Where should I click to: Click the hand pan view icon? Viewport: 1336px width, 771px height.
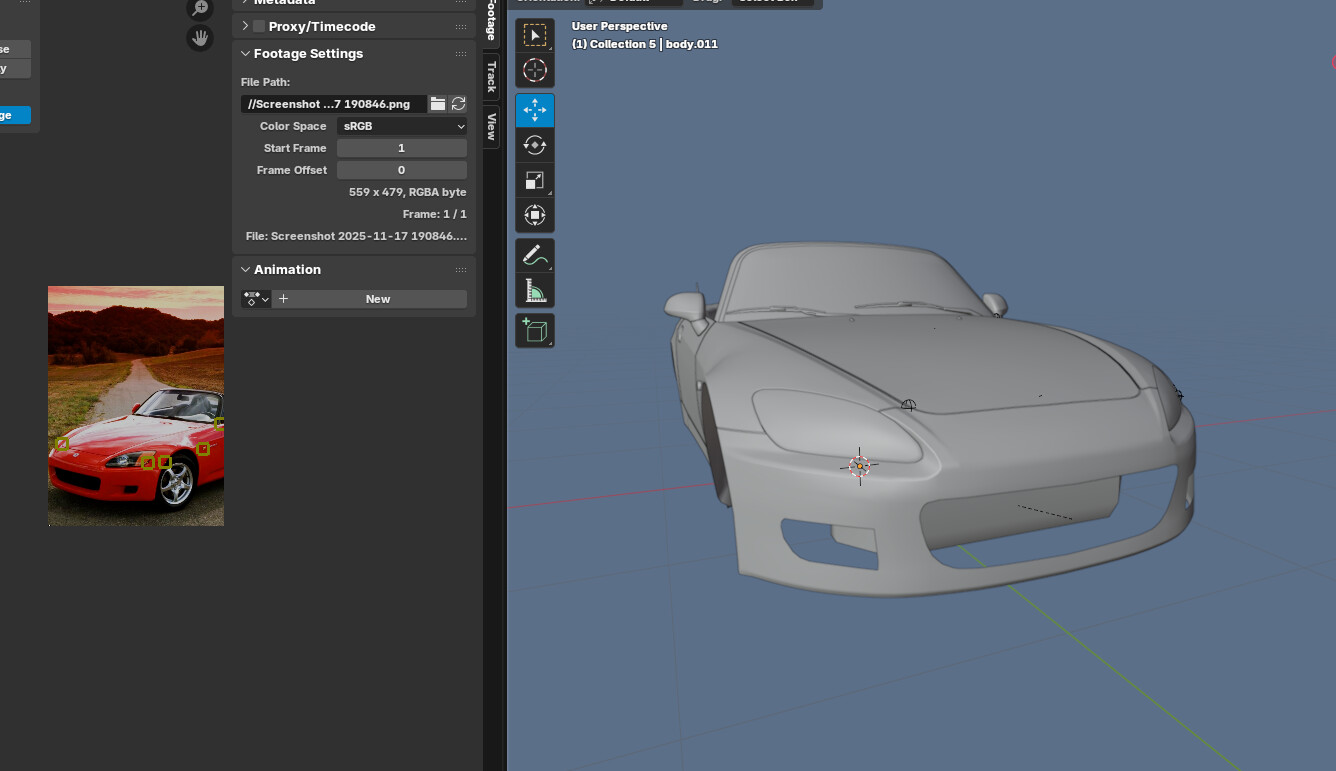(200, 38)
